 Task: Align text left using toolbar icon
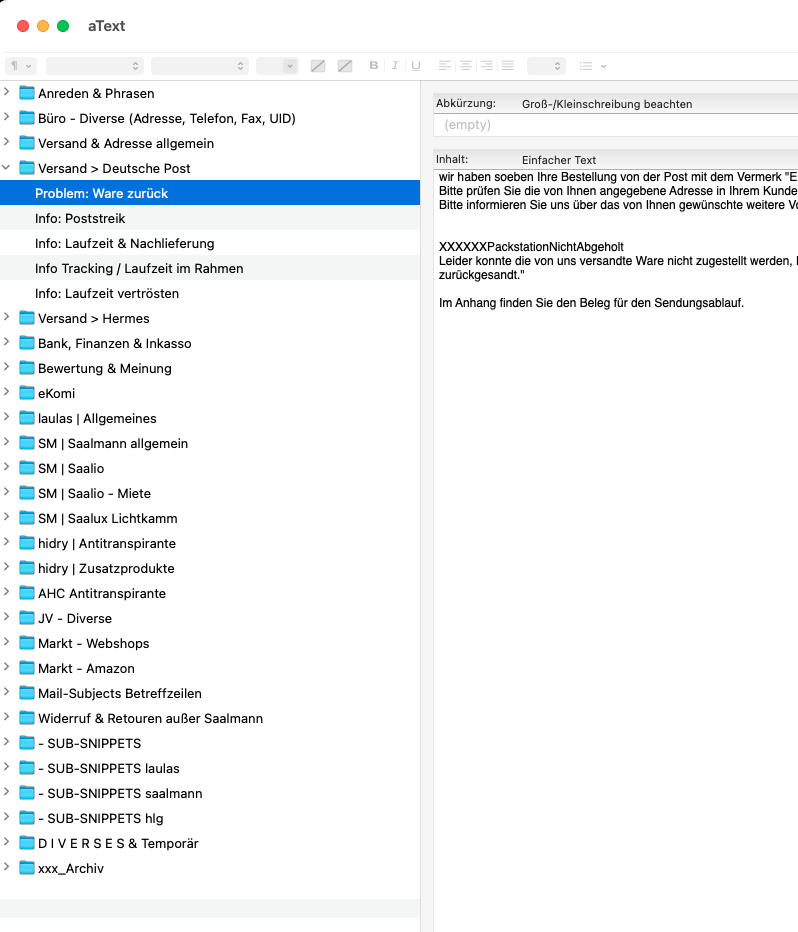pos(445,66)
